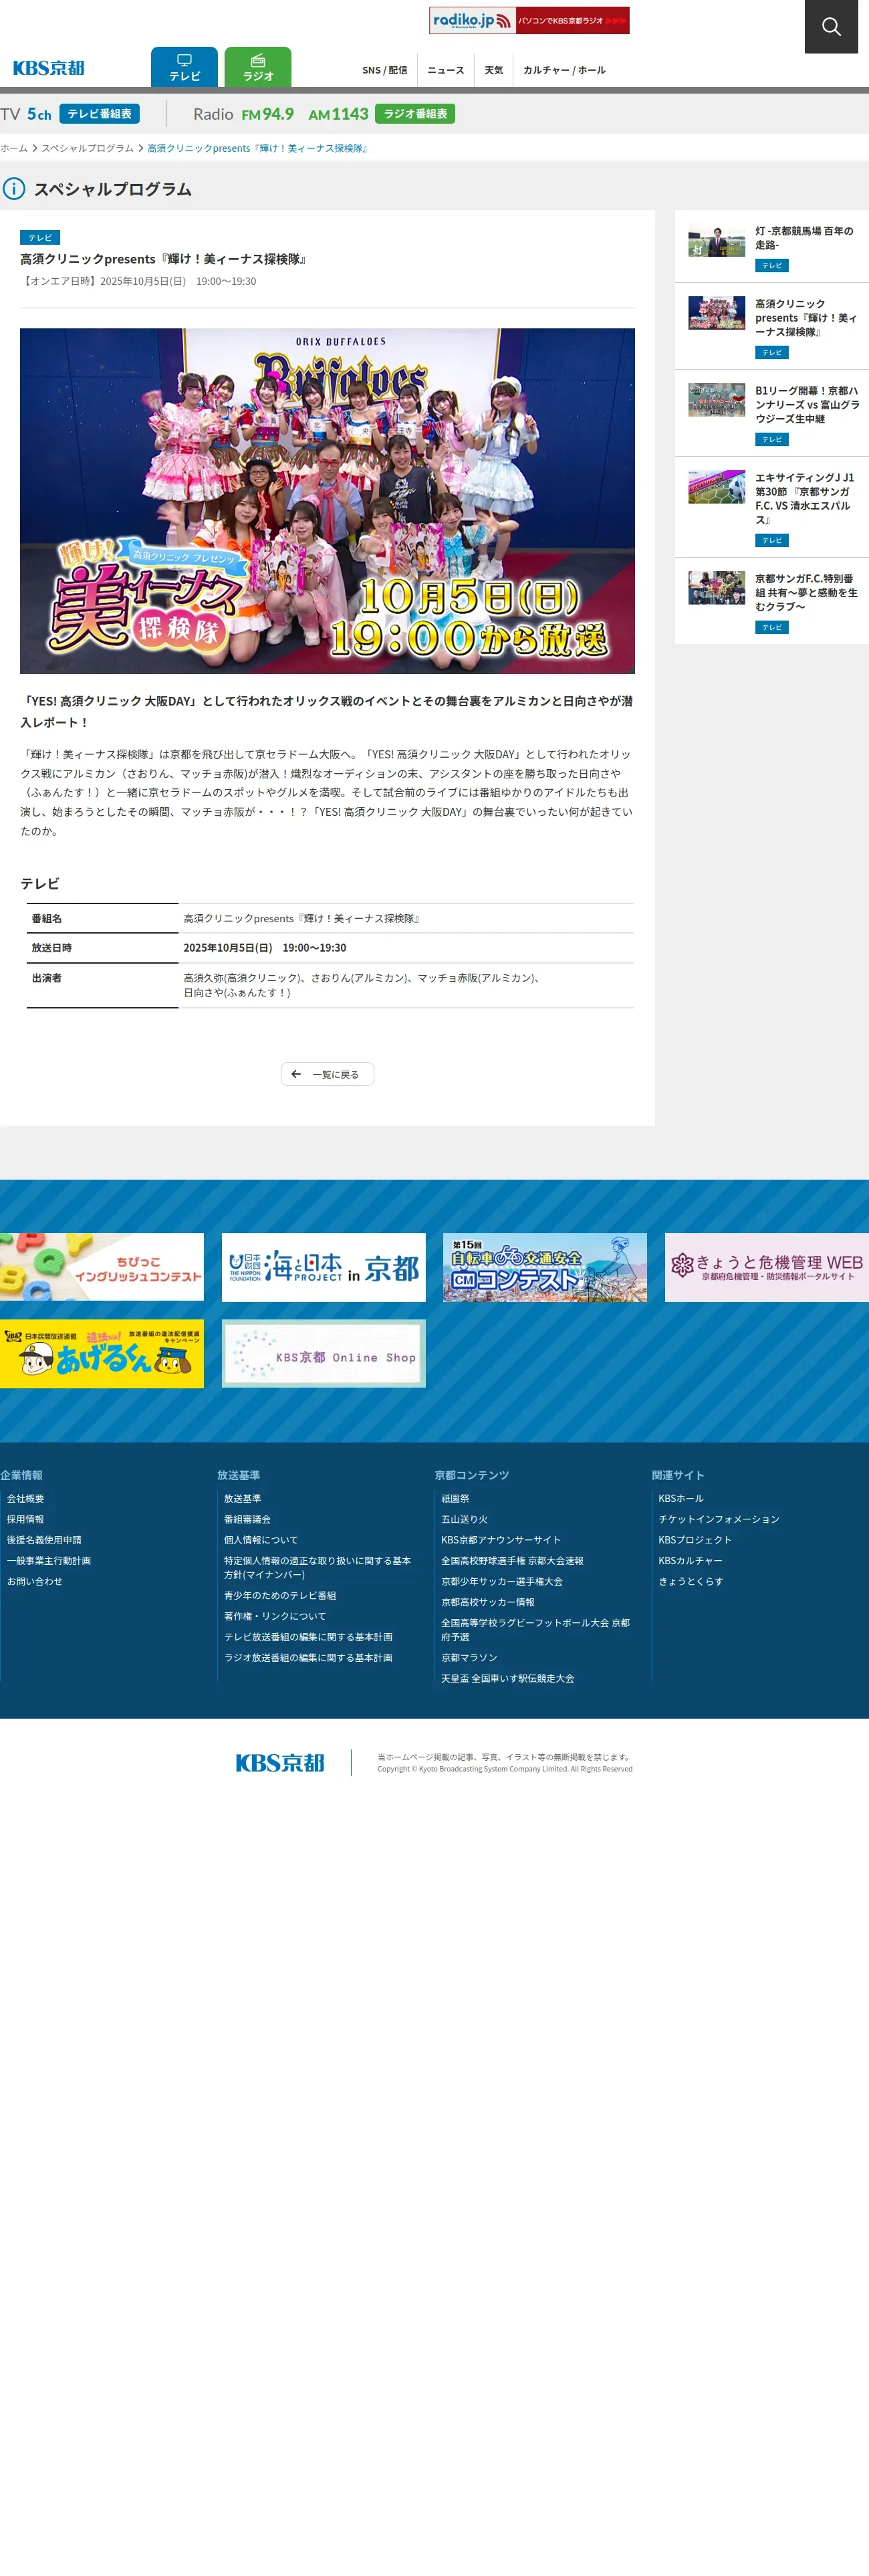869x2576 pixels.
Task: Open 京都マラソン footer link
Action: coord(469,1658)
